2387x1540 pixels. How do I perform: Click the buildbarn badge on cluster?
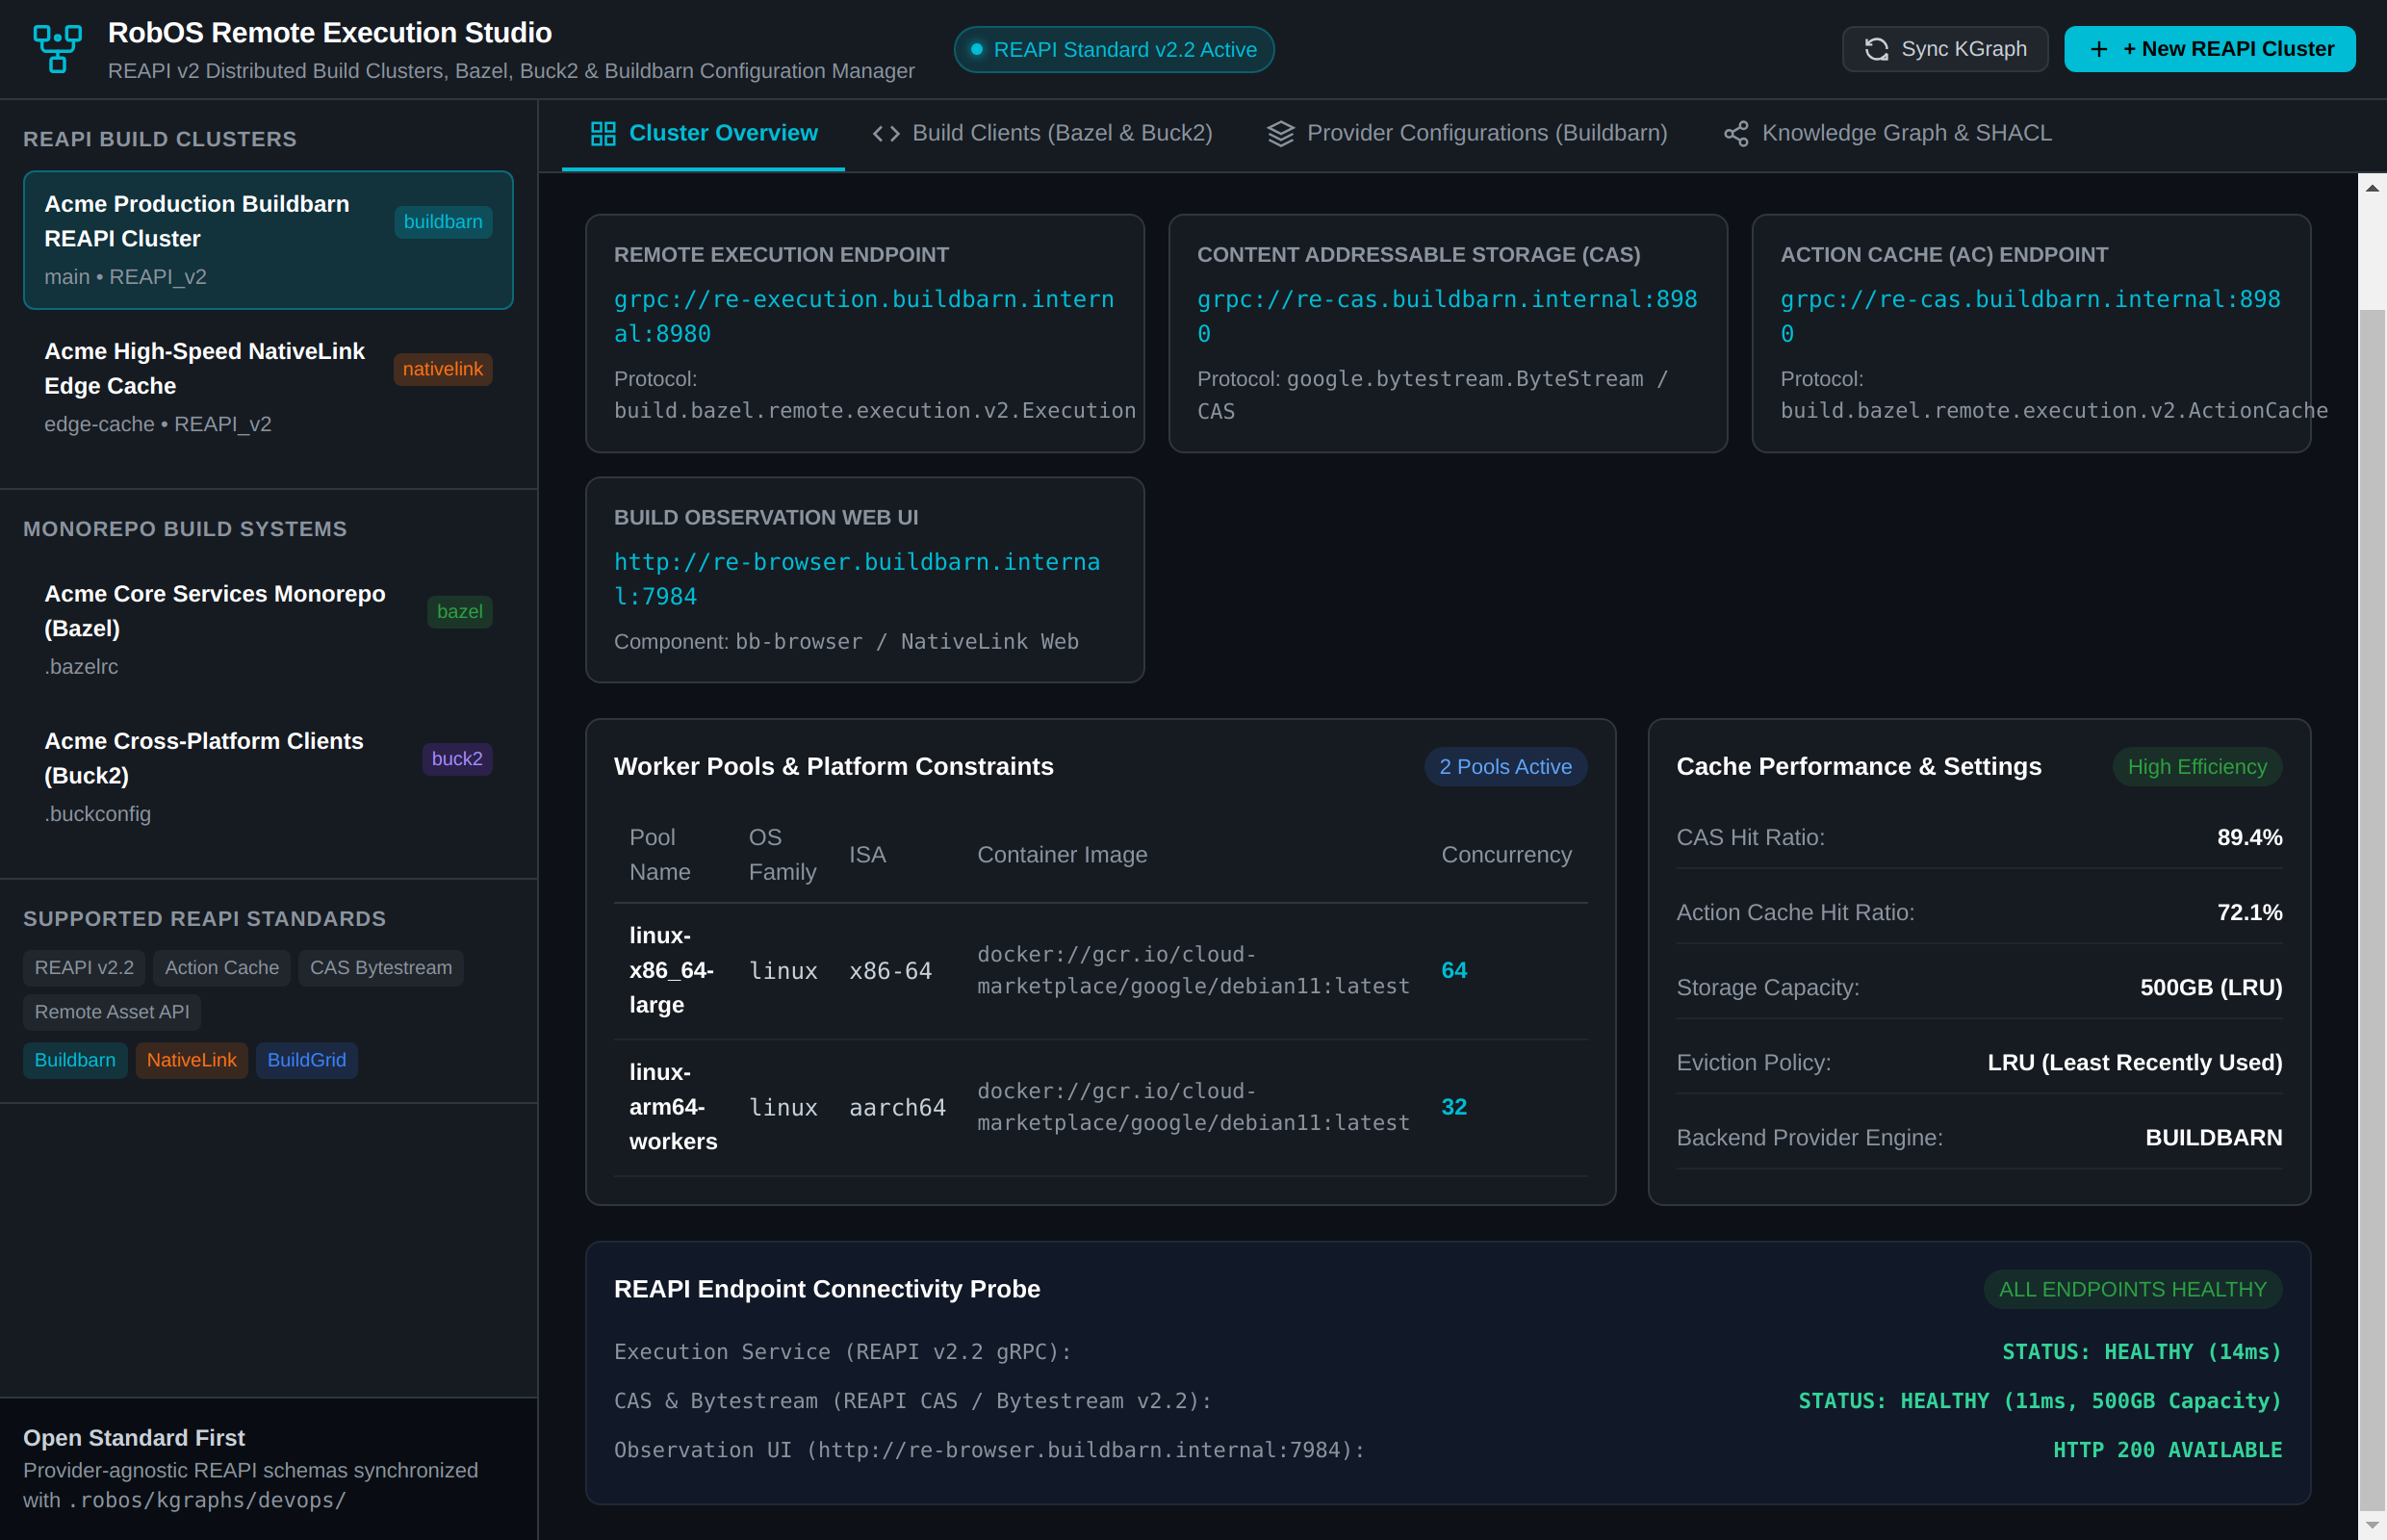(443, 222)
